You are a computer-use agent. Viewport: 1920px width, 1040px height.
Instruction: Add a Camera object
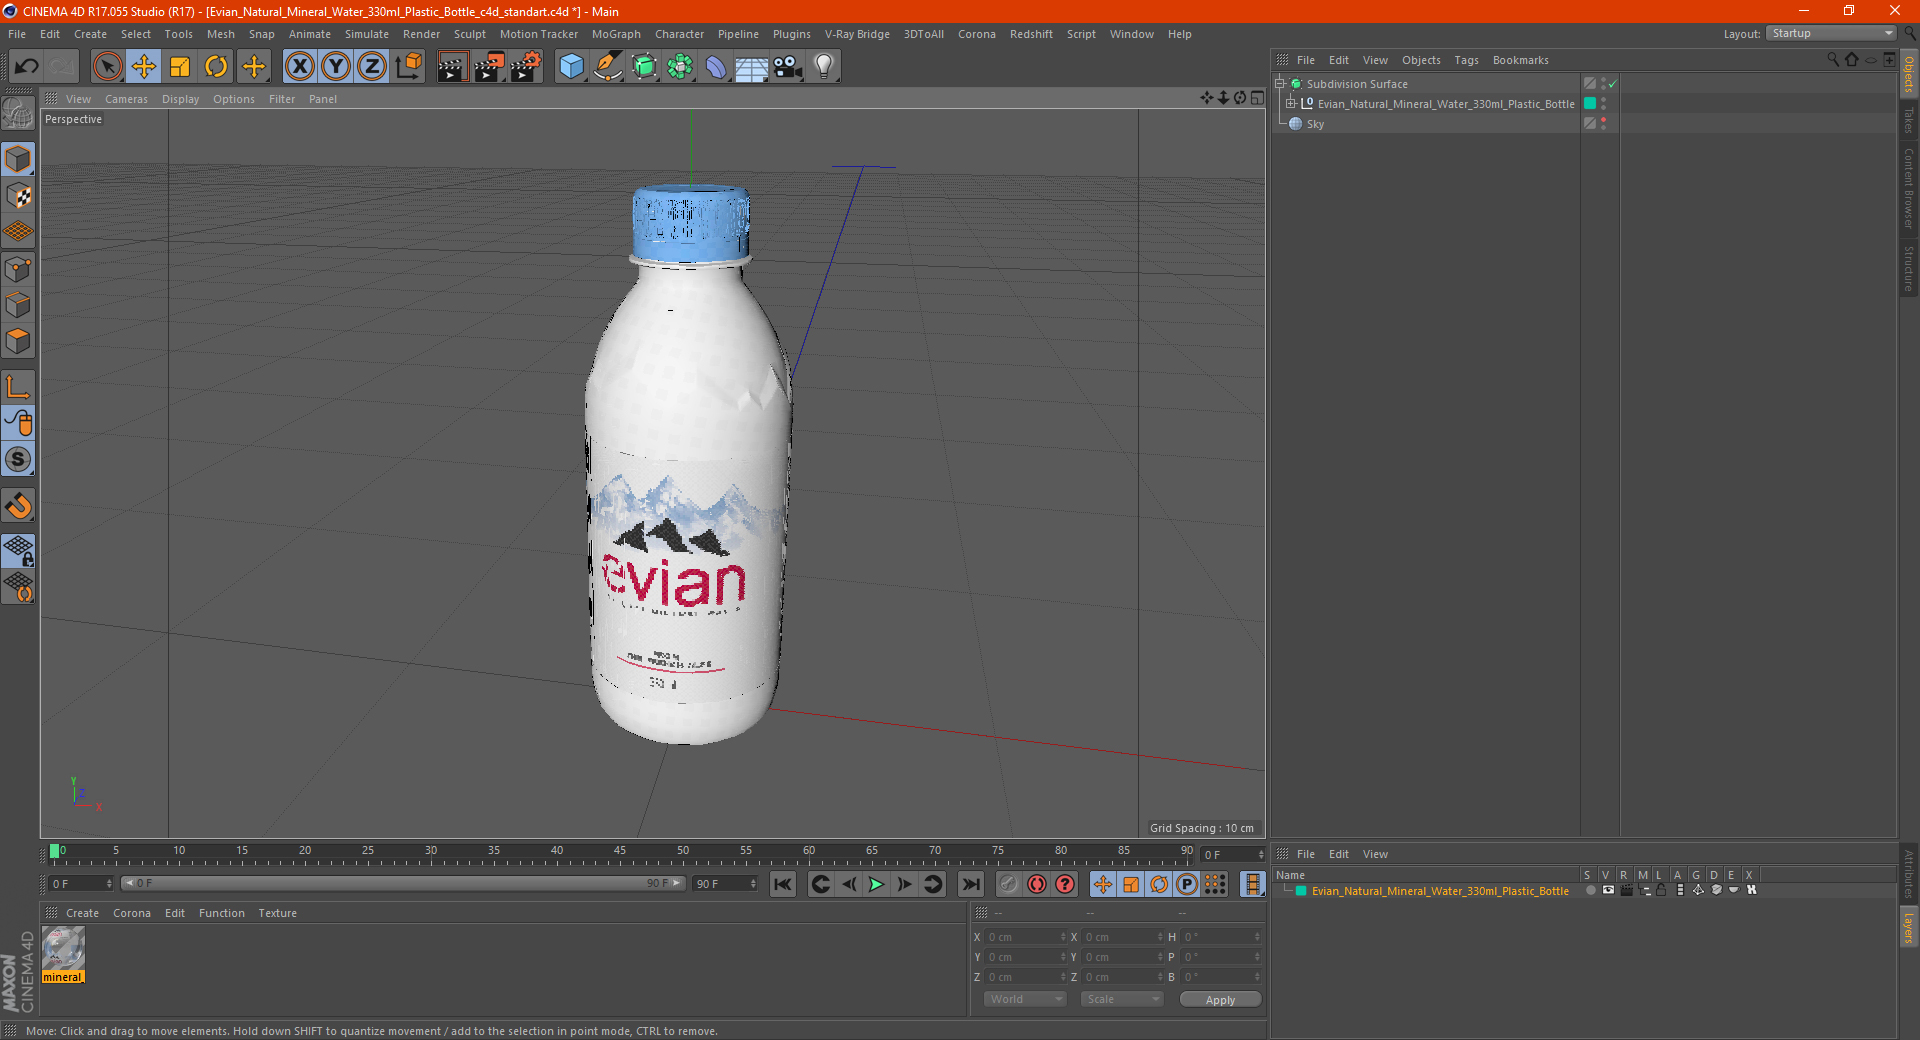tap(788, 67)
